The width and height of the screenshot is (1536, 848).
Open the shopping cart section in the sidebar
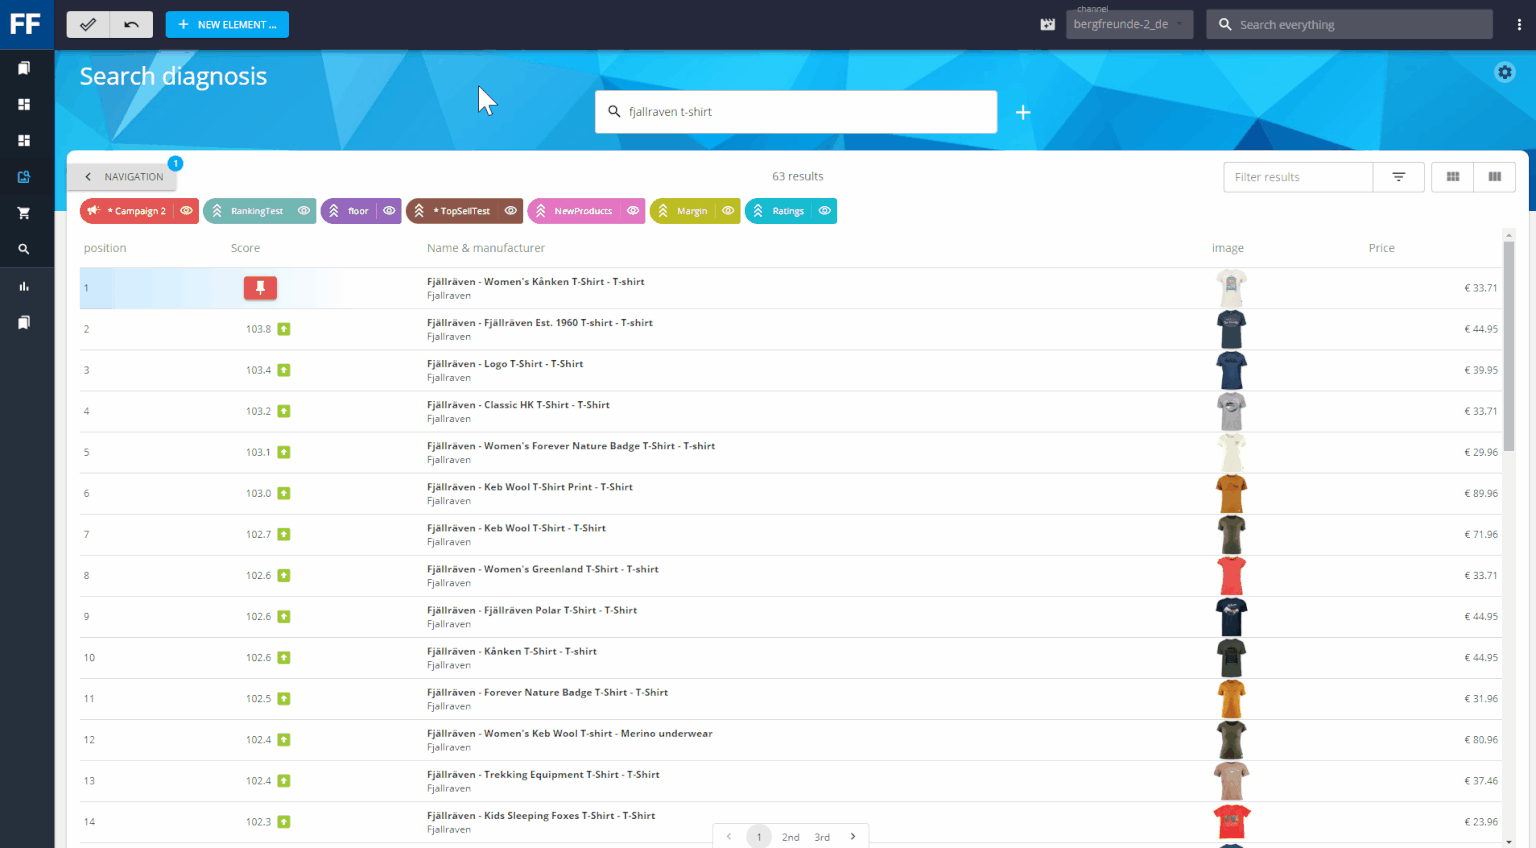[x=26, y=212]
